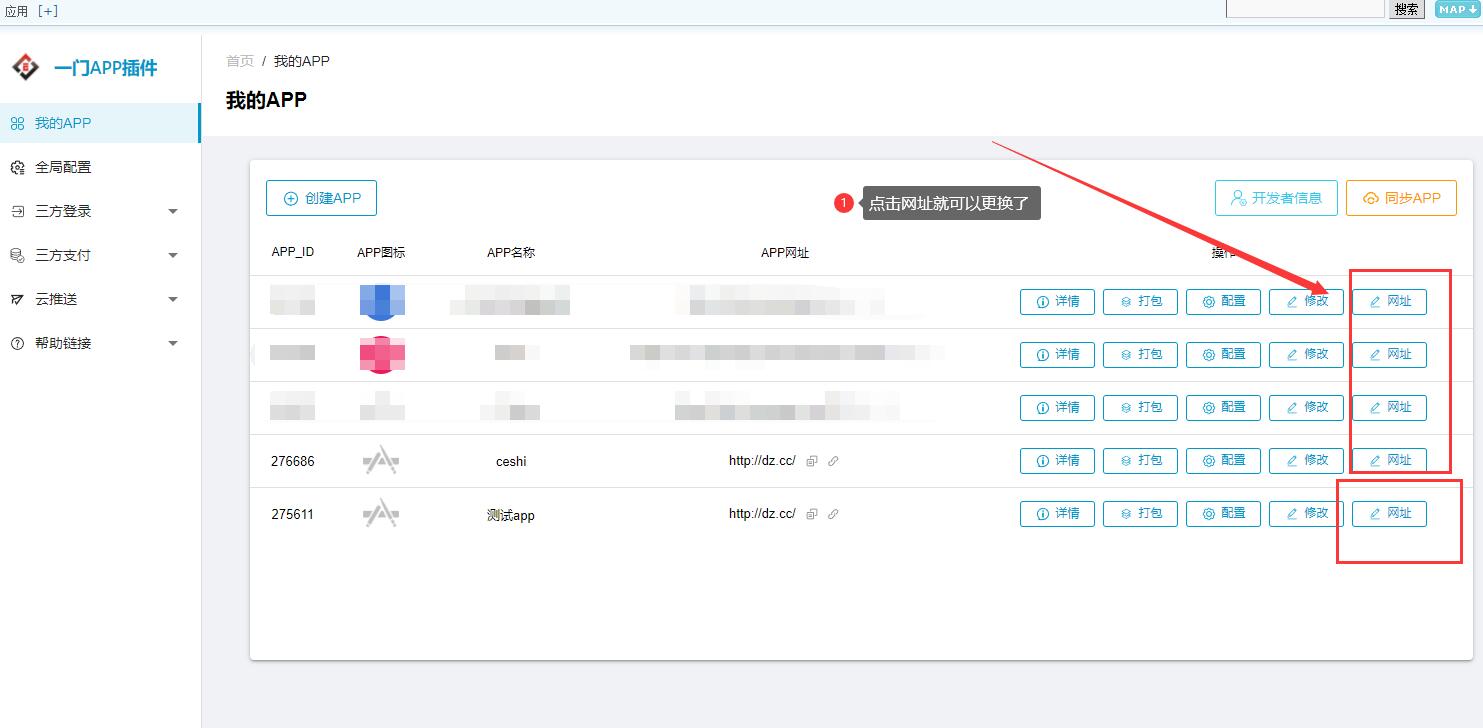Screen dimensions: 1483x728
Task: Click the 三方支付 dropdown arrow
Action: click(x=173, y=256)
